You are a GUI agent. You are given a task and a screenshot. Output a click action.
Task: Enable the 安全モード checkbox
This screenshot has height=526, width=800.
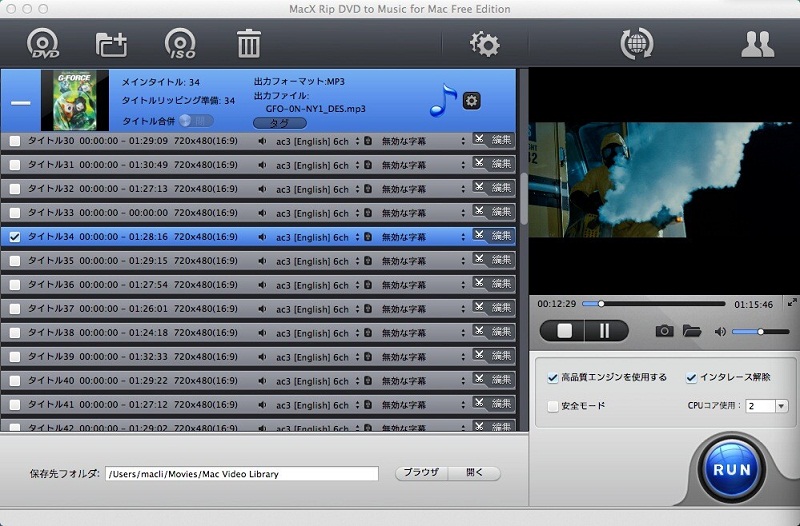pyautogui.click(x=553, y=406)
